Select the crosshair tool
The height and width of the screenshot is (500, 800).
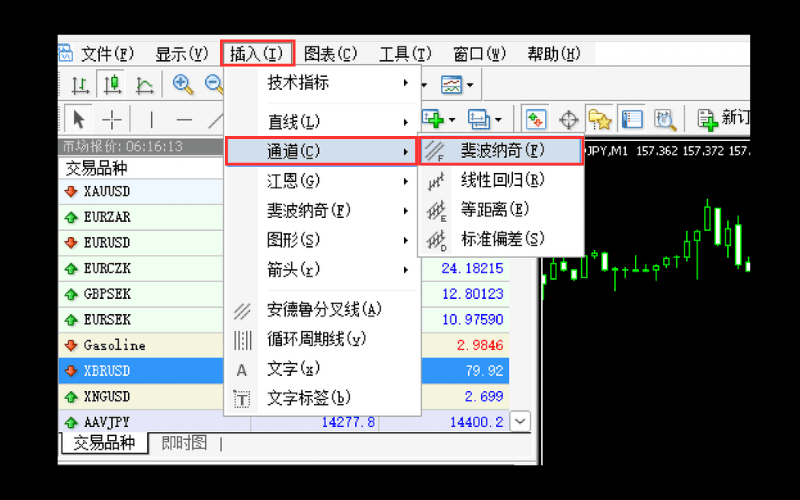pyautogui.click(x=112, y=120)
